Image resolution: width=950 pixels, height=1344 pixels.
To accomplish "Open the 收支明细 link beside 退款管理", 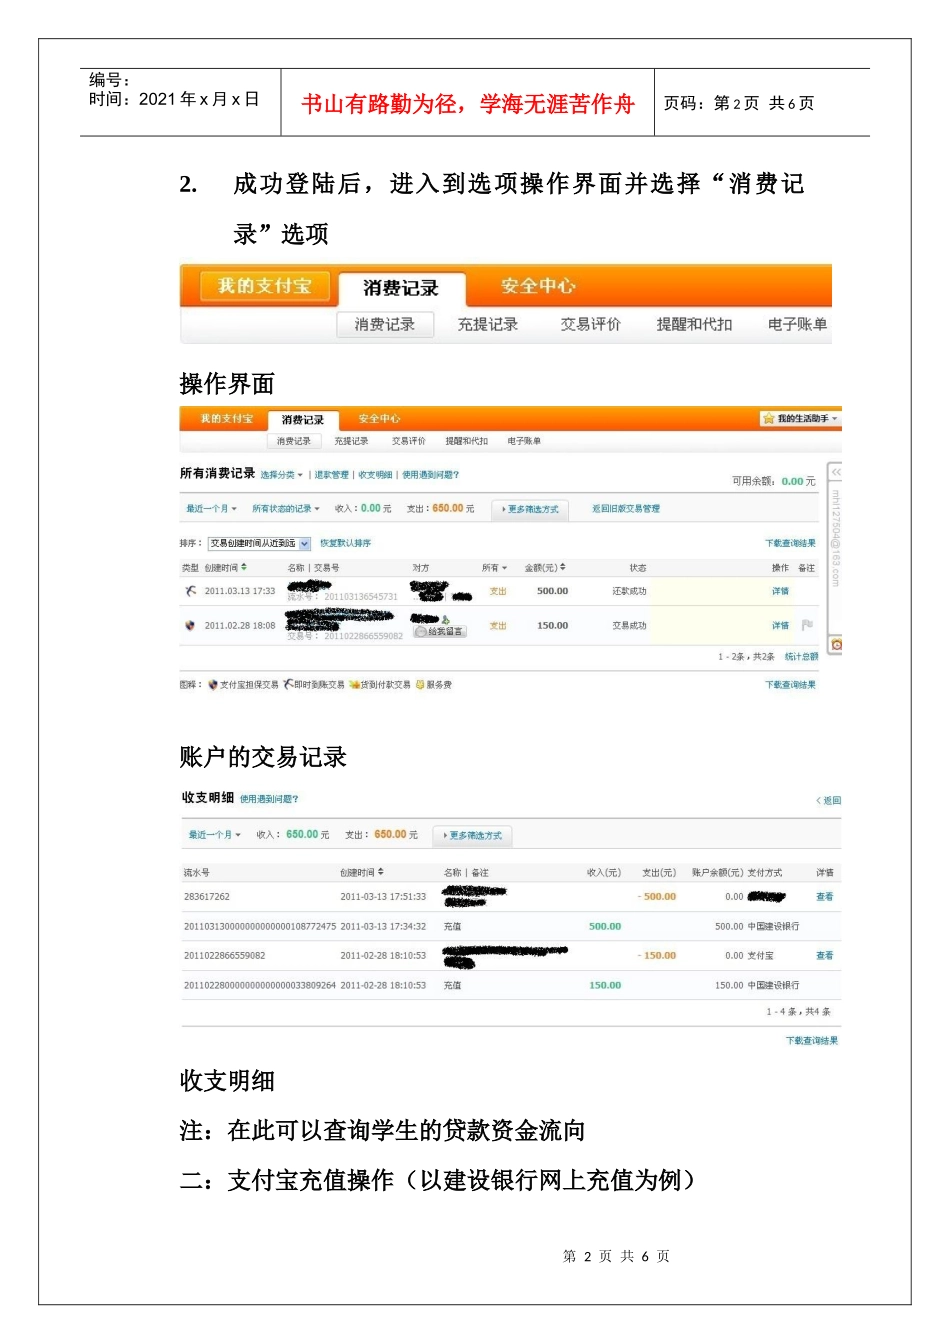I will click(x=375, y=475).
